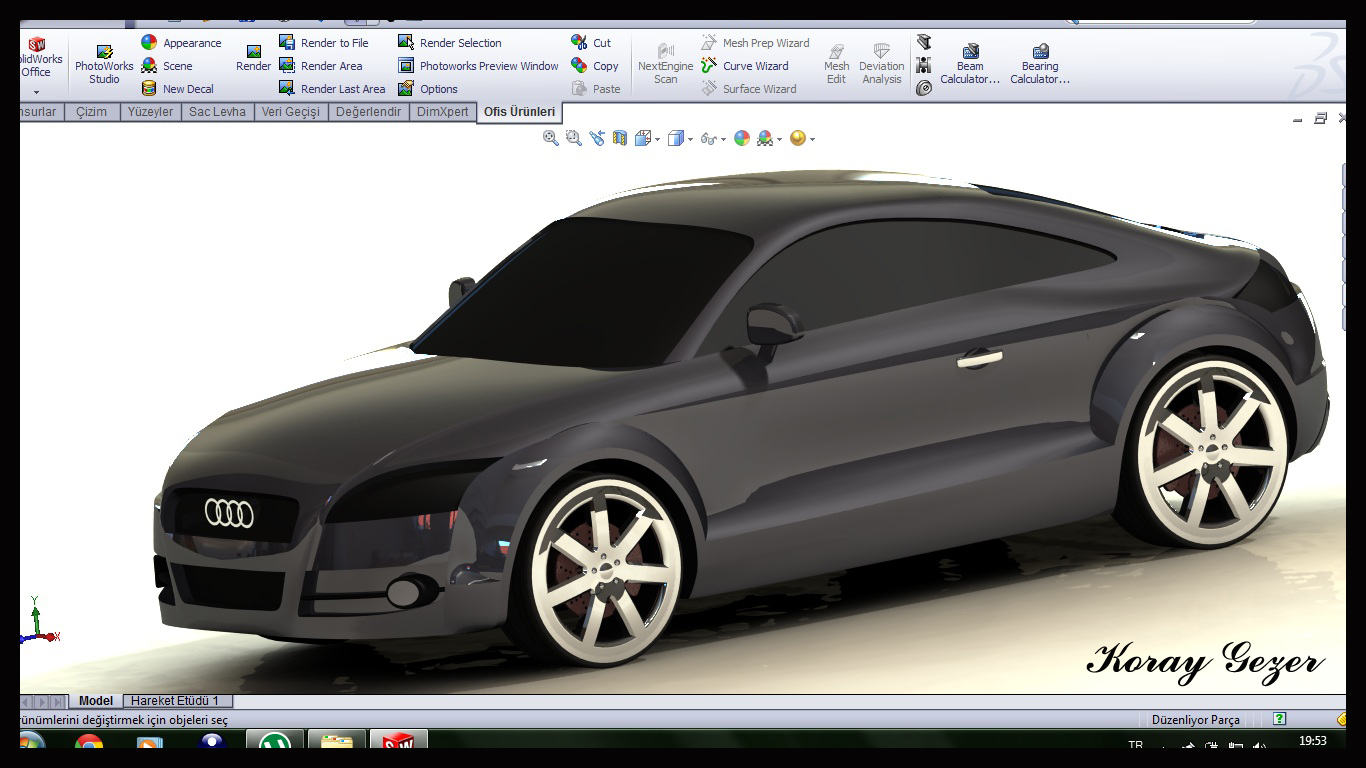Image resolution: width=1366 pixels, height=768 pixels.
Task: Click the Apply Scene icon
Action: (x=765, y=139)
